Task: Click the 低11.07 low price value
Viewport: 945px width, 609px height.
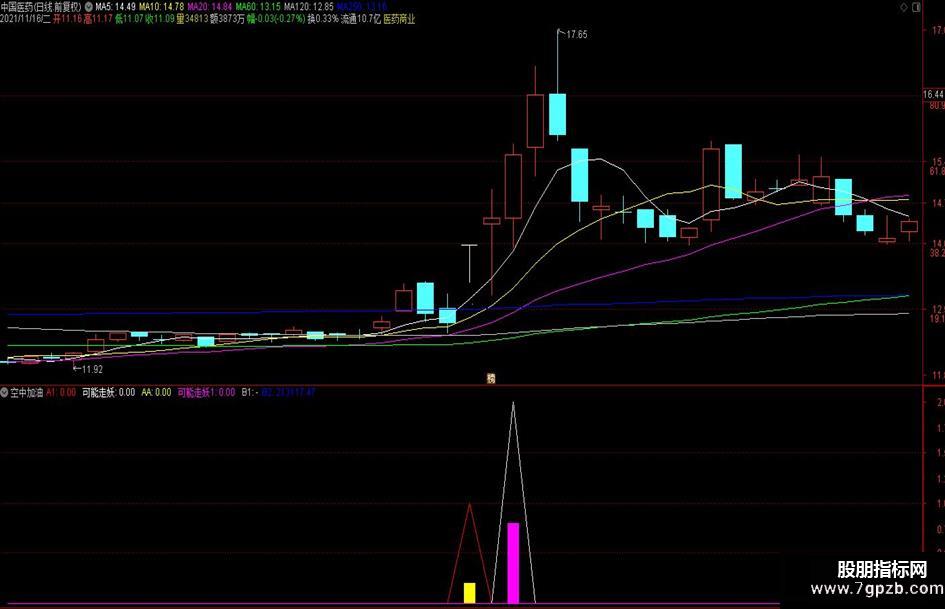Action: pyautogui.click(x=129, y=19)
